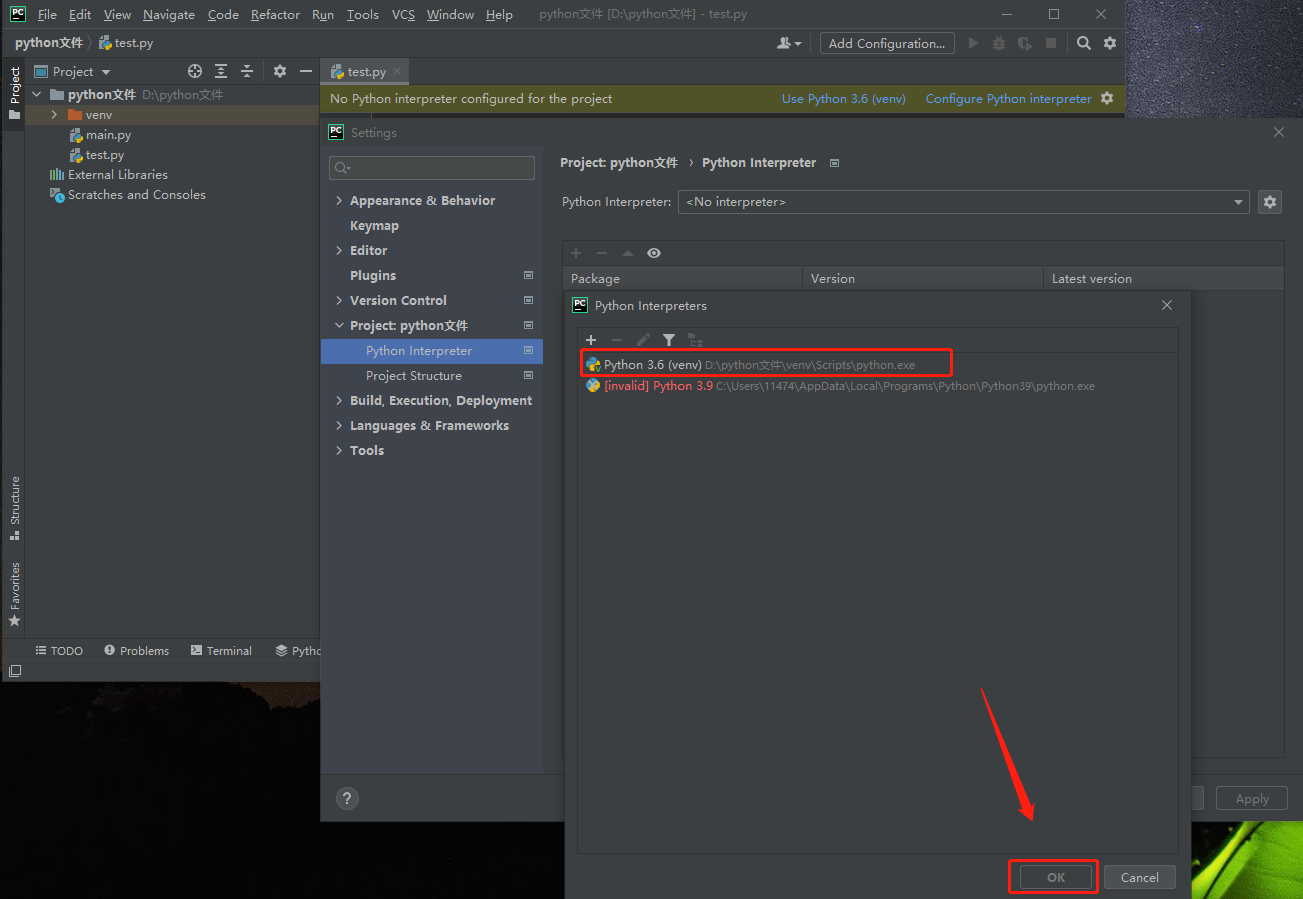Viewport: 1303px width, 899px height.
Task: Click the Apply button in Settings
Action: point(1252,798)
